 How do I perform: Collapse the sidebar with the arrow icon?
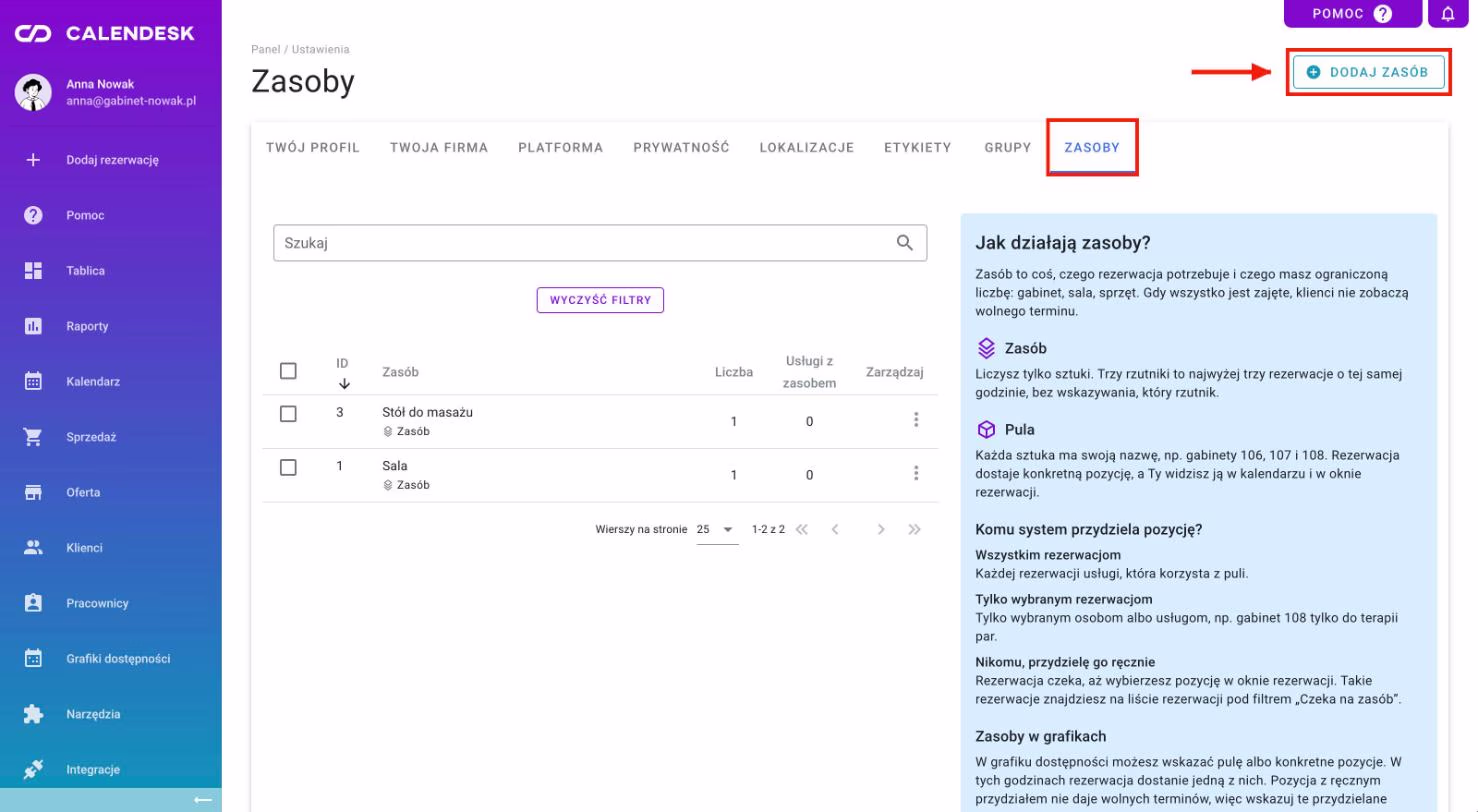pyautogui.click(x=203, y=800)
